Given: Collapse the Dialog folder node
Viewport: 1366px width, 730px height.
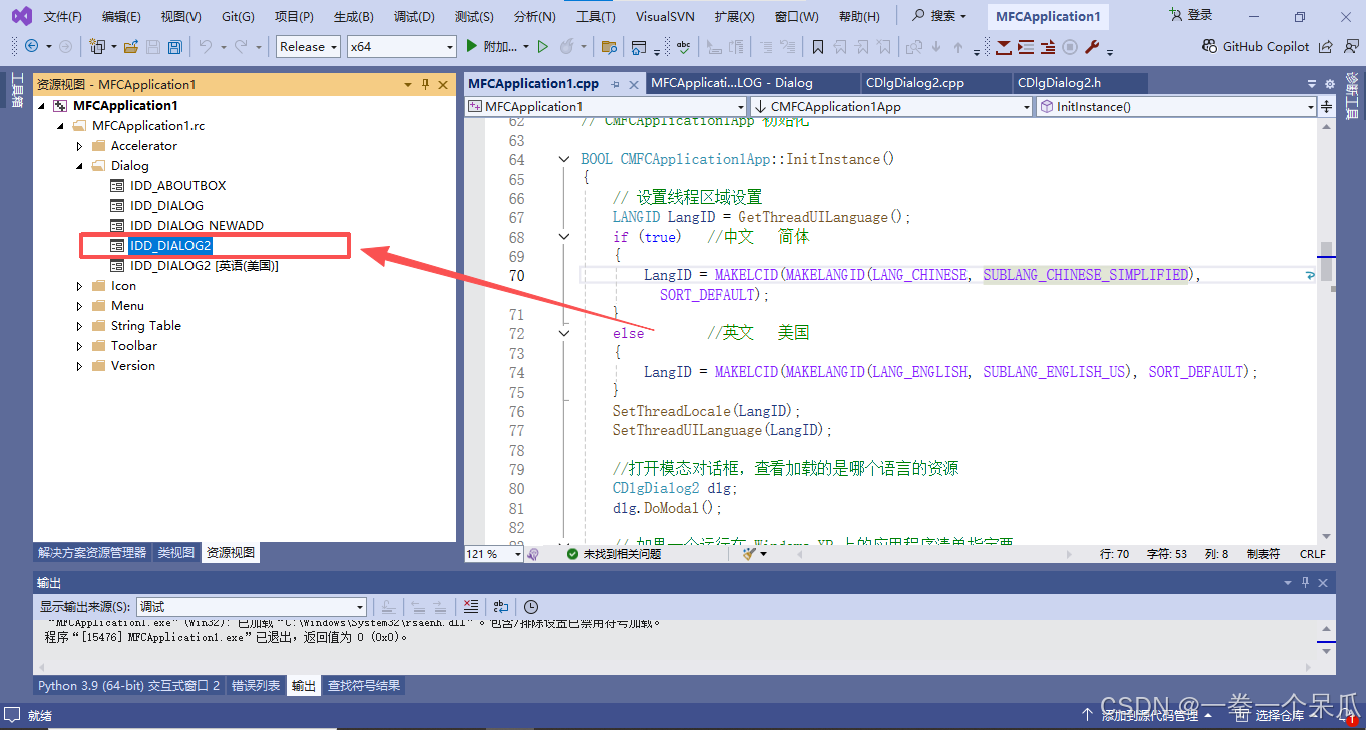Looking at the screenshot, I should [x=80, y=166].
